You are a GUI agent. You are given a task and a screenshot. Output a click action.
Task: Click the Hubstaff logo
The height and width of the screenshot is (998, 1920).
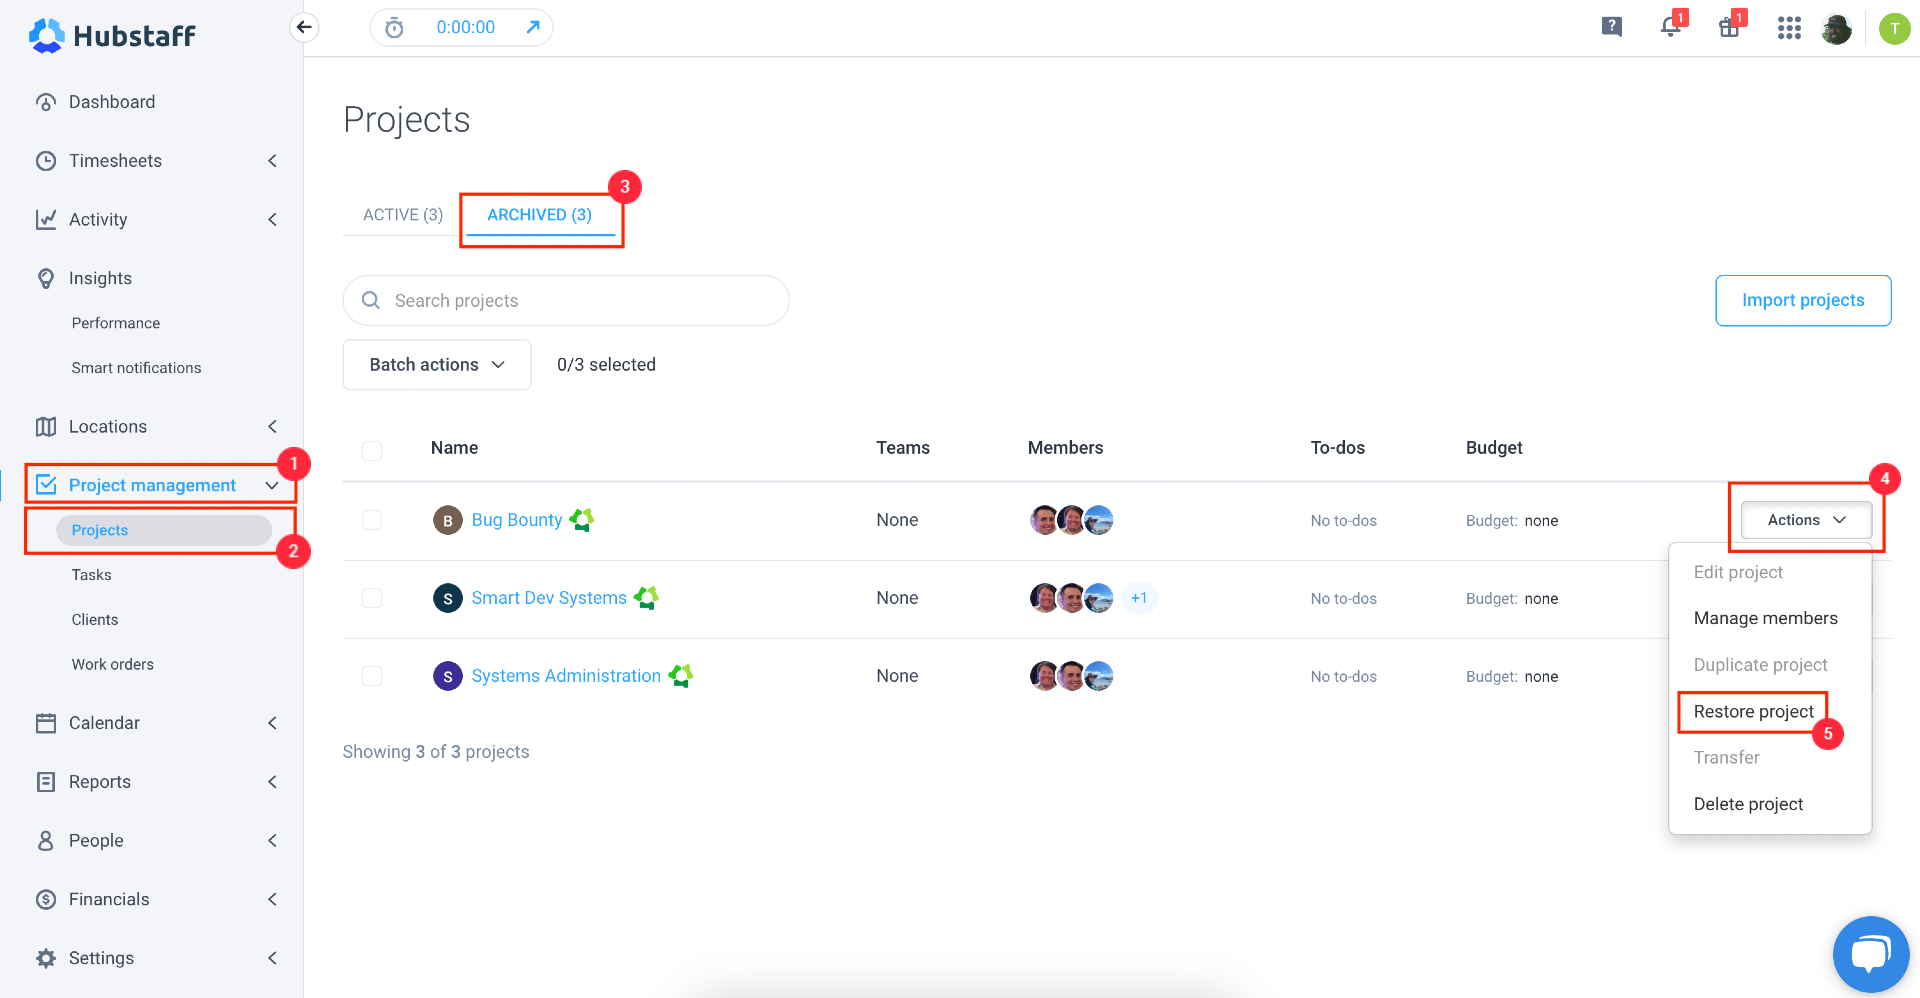[x=112, y=35]
